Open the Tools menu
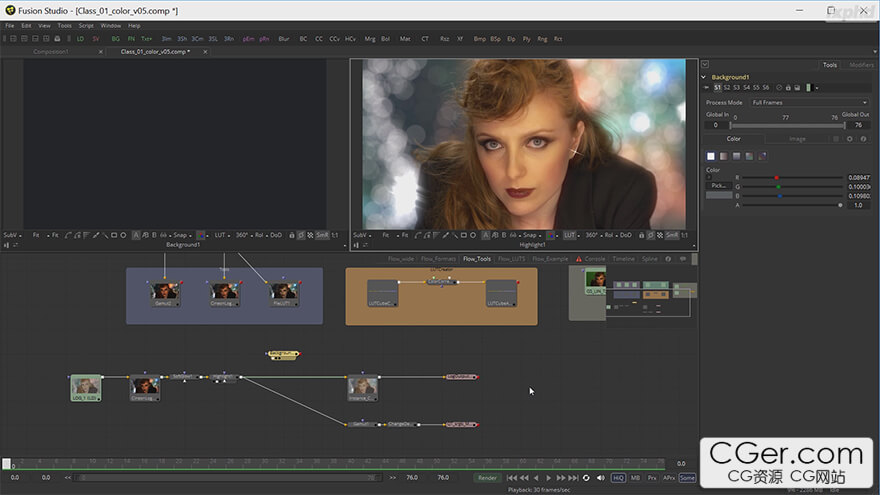Screen dimensions: 880x495 (65, 26)
